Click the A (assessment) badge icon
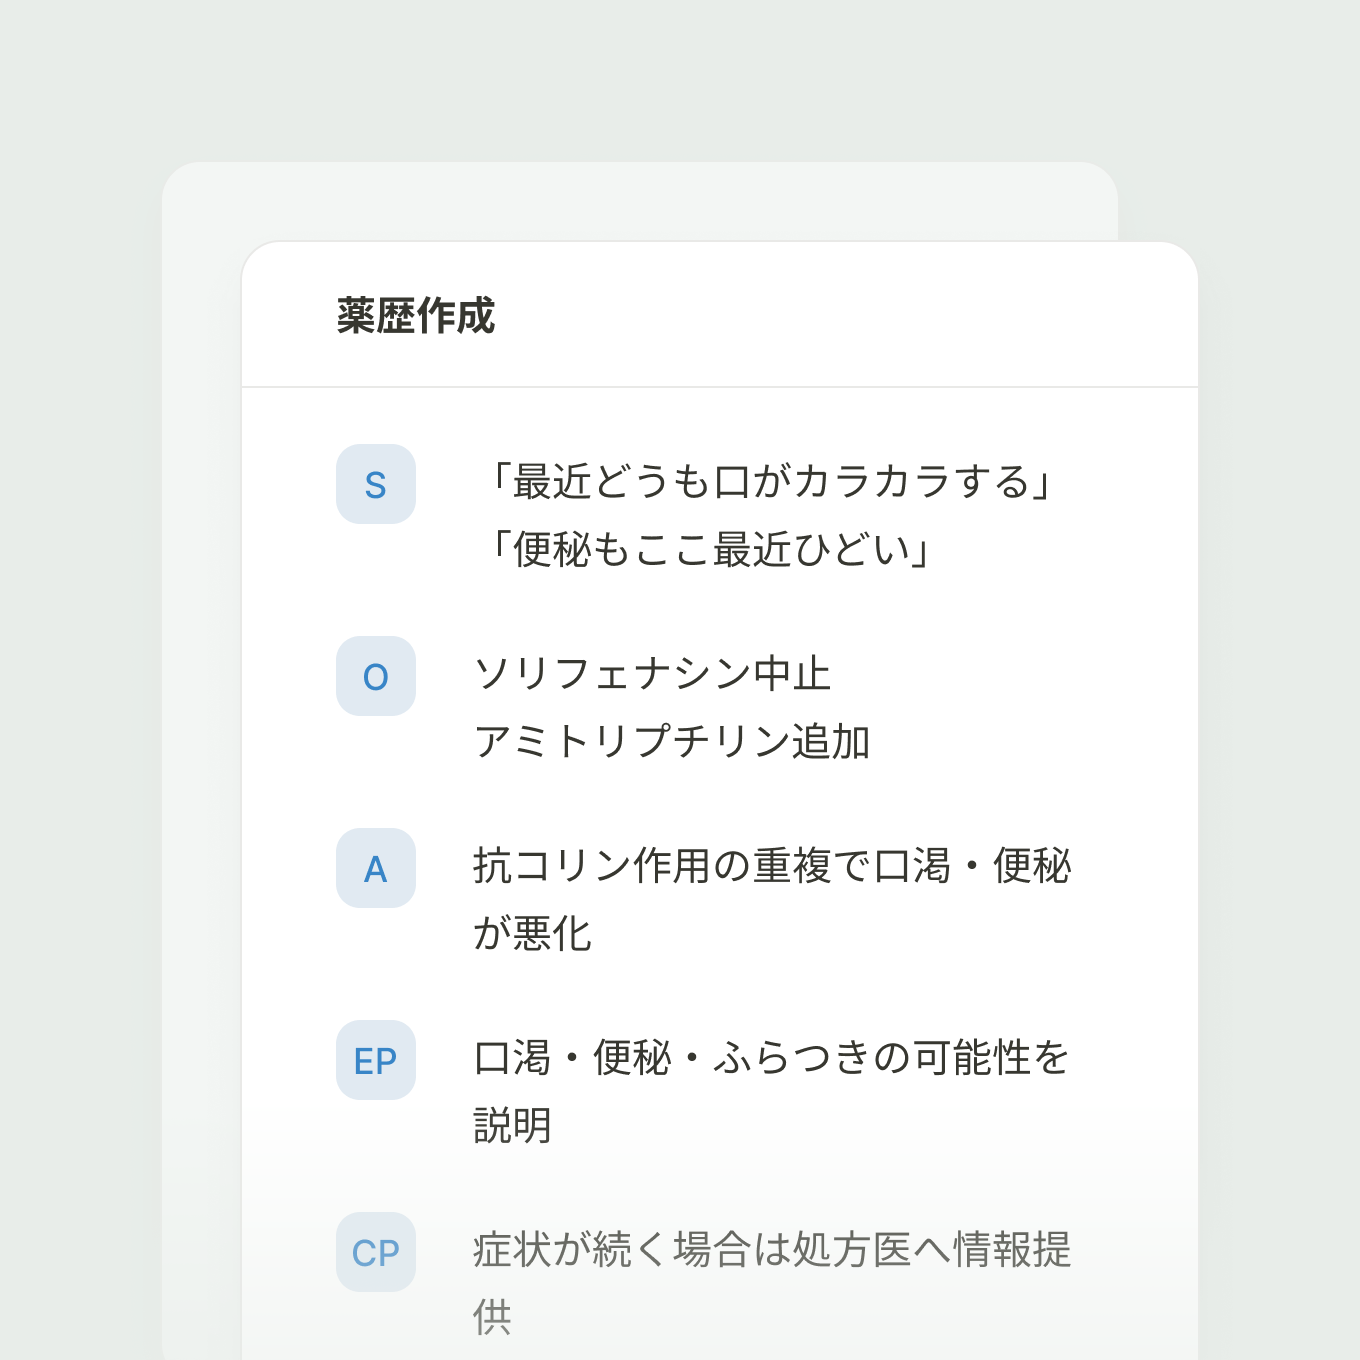This screenshot has height=1360, width=1360. click(x=376, y=868)
